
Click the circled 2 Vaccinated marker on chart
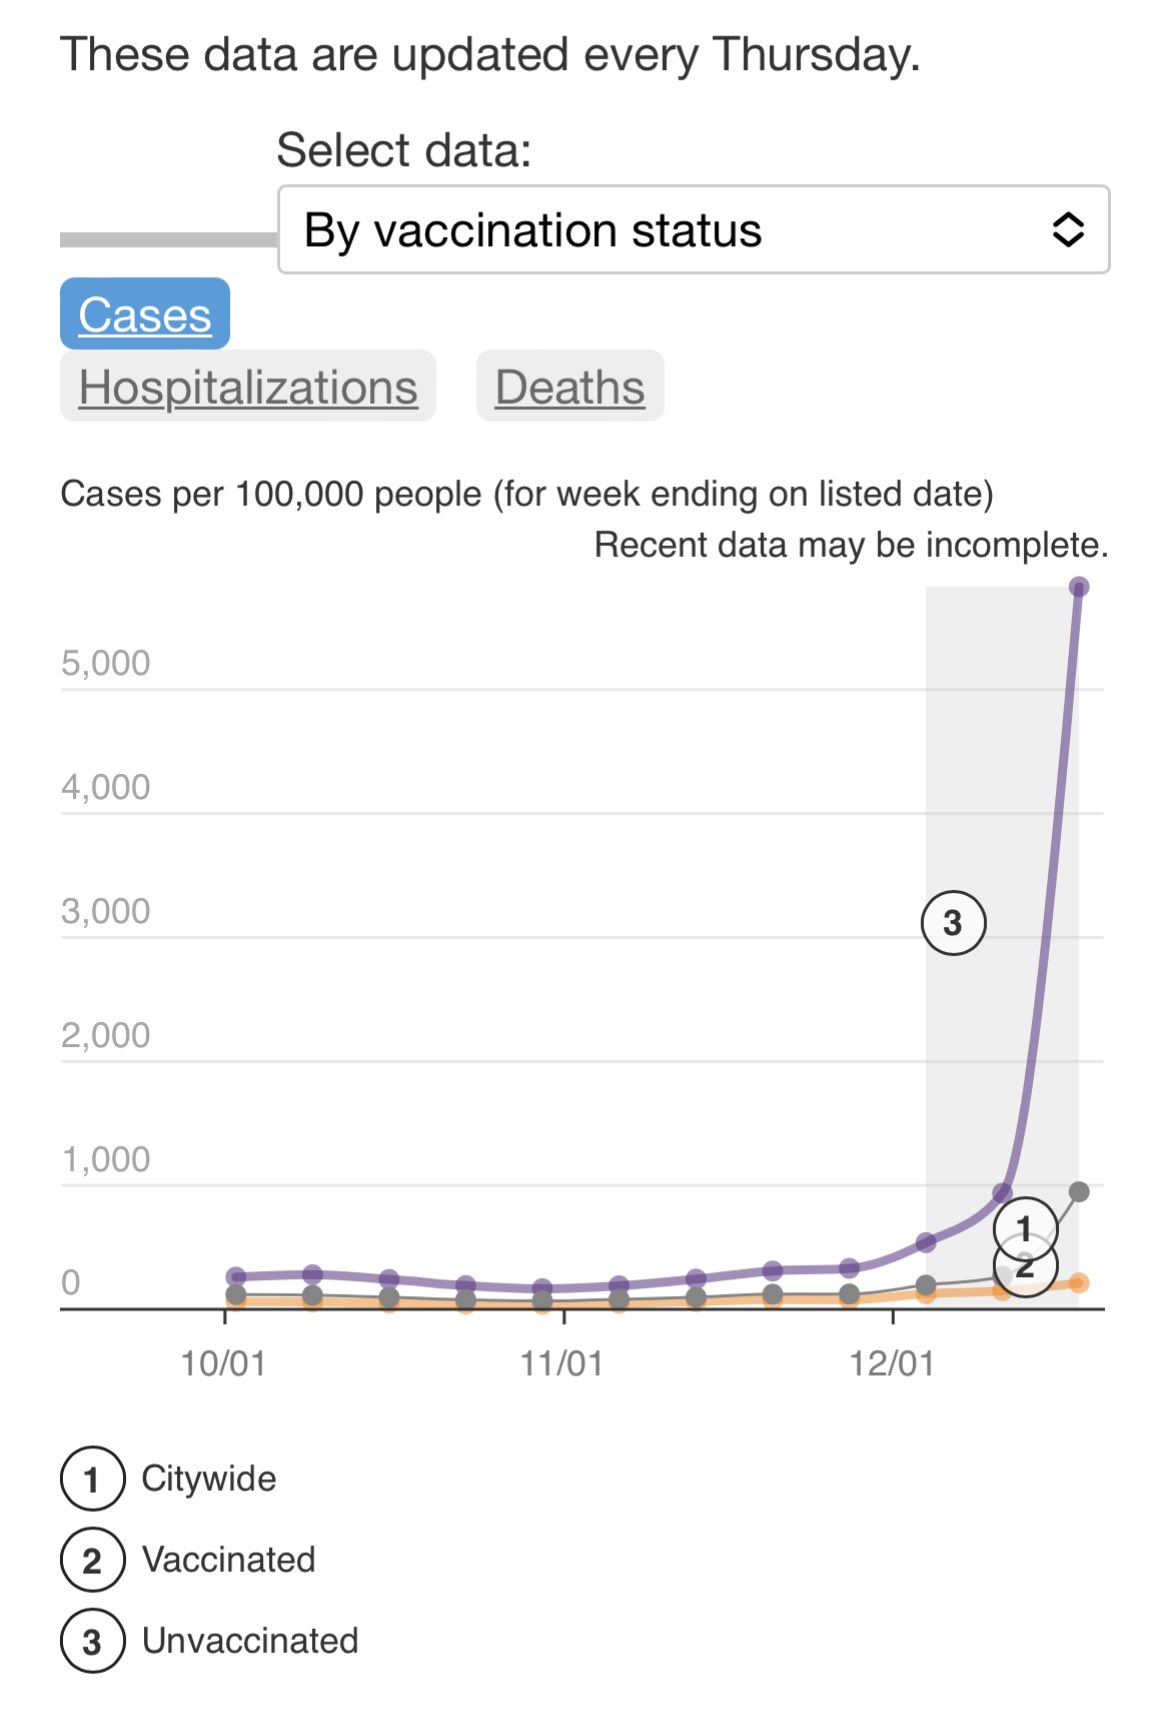[x=1024, y=1268]
